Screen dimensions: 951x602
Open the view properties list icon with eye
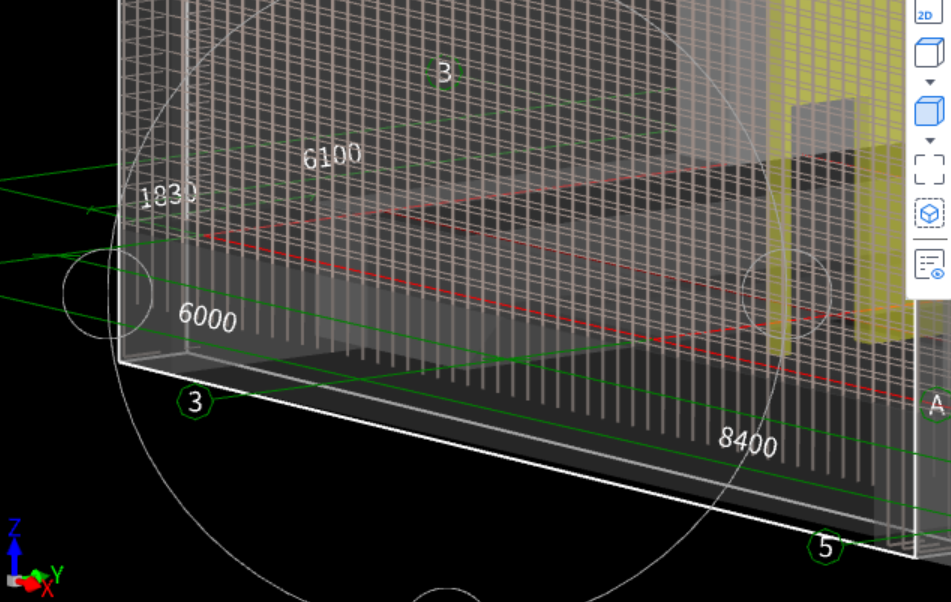929,265
